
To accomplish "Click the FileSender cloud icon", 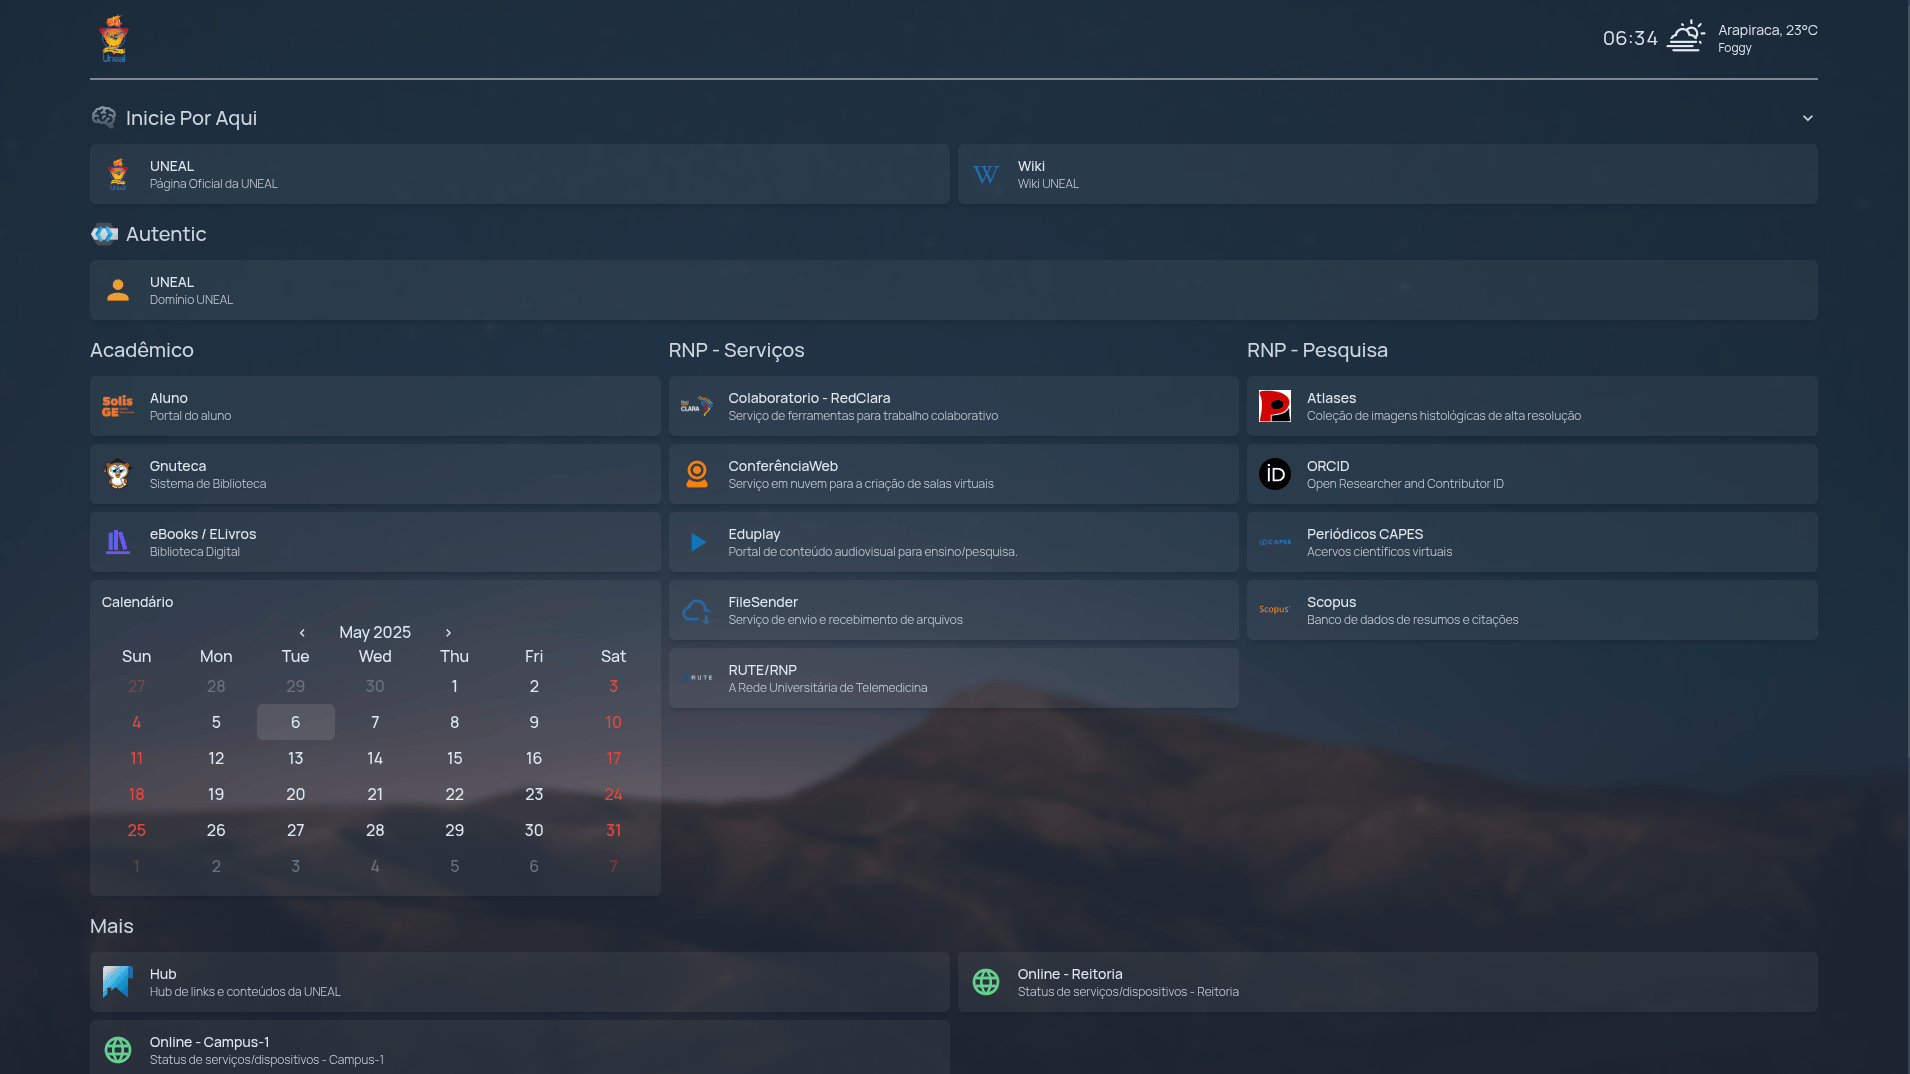I will 697,610.
